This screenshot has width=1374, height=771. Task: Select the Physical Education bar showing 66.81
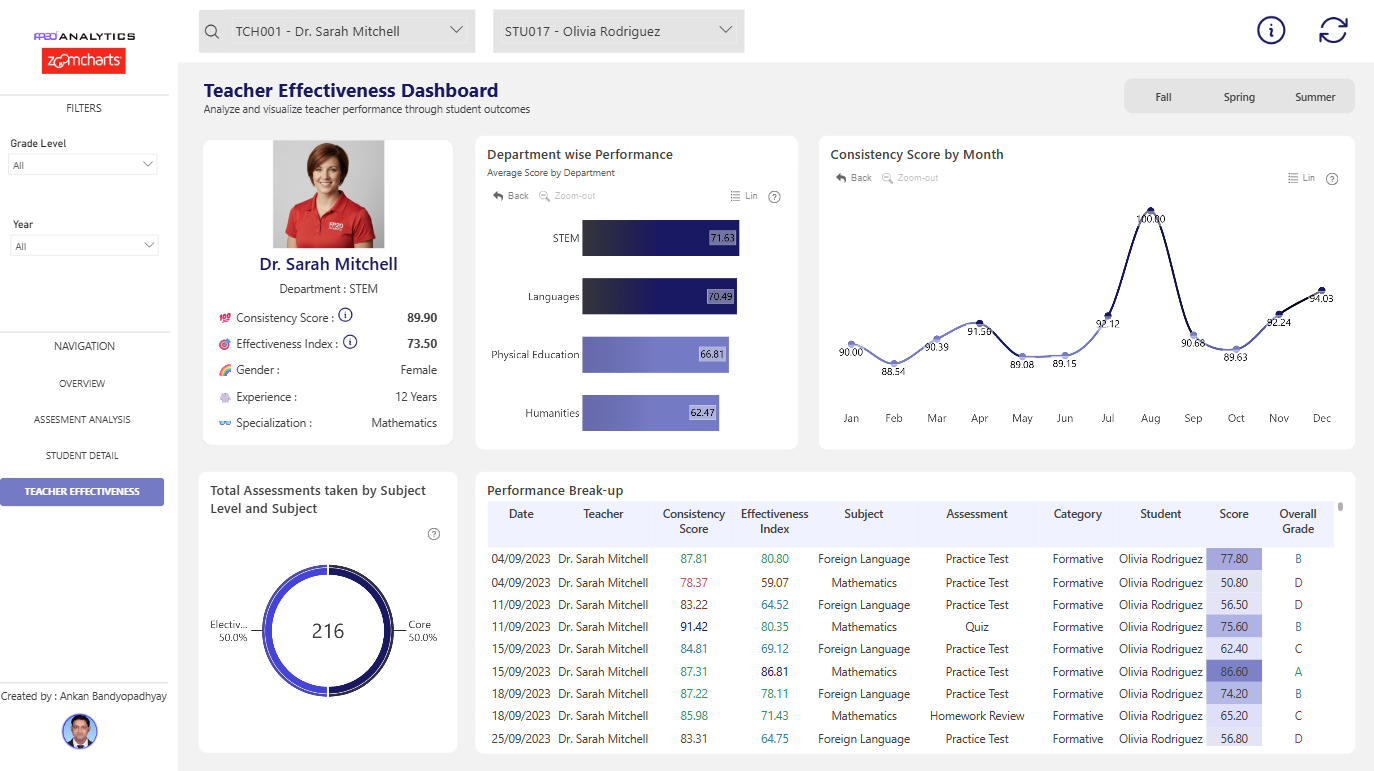[655, 354]
